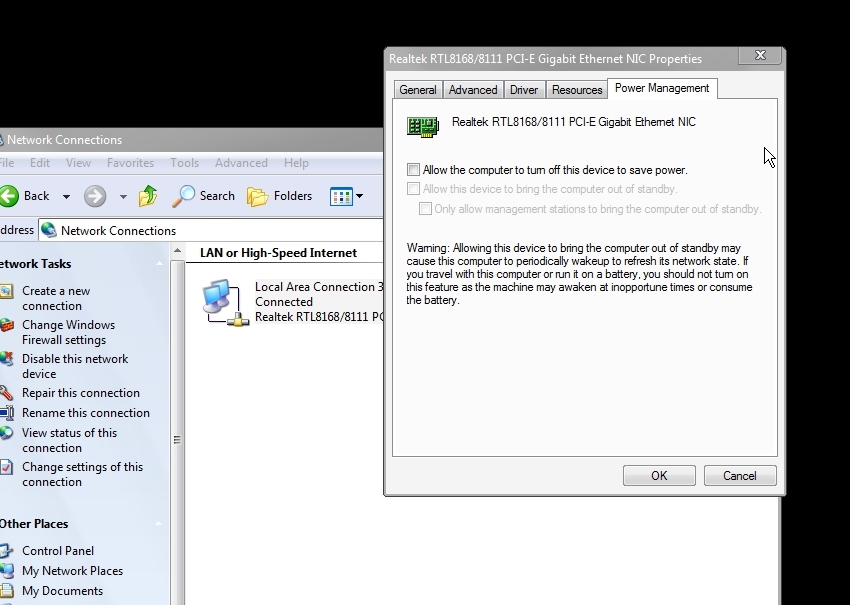Open the Advanced menu in menu bar
Viewport: 850px width, 605px height.
click(241, 163)
